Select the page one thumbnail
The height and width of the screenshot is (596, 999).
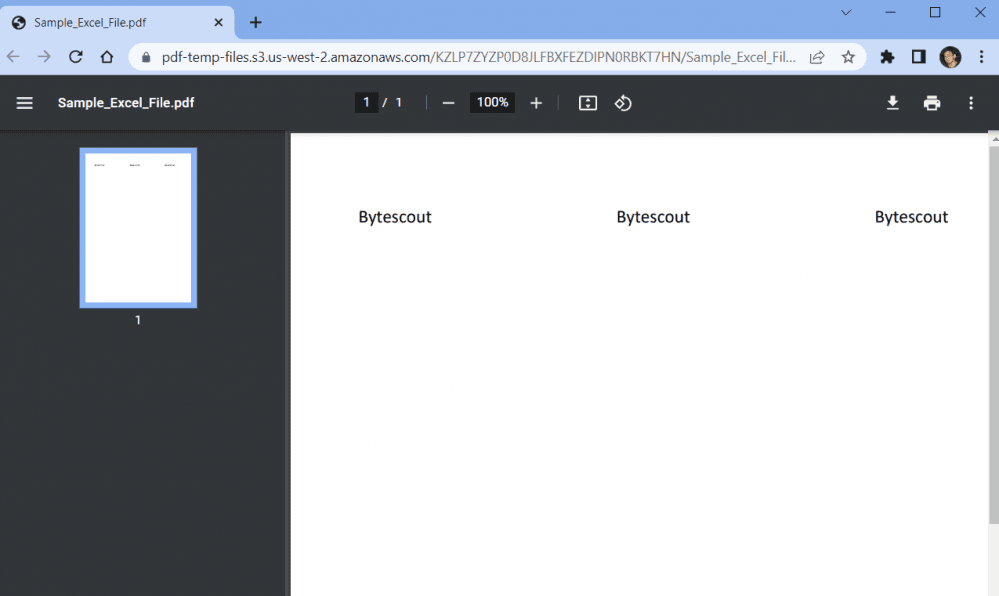coord(137,227)
